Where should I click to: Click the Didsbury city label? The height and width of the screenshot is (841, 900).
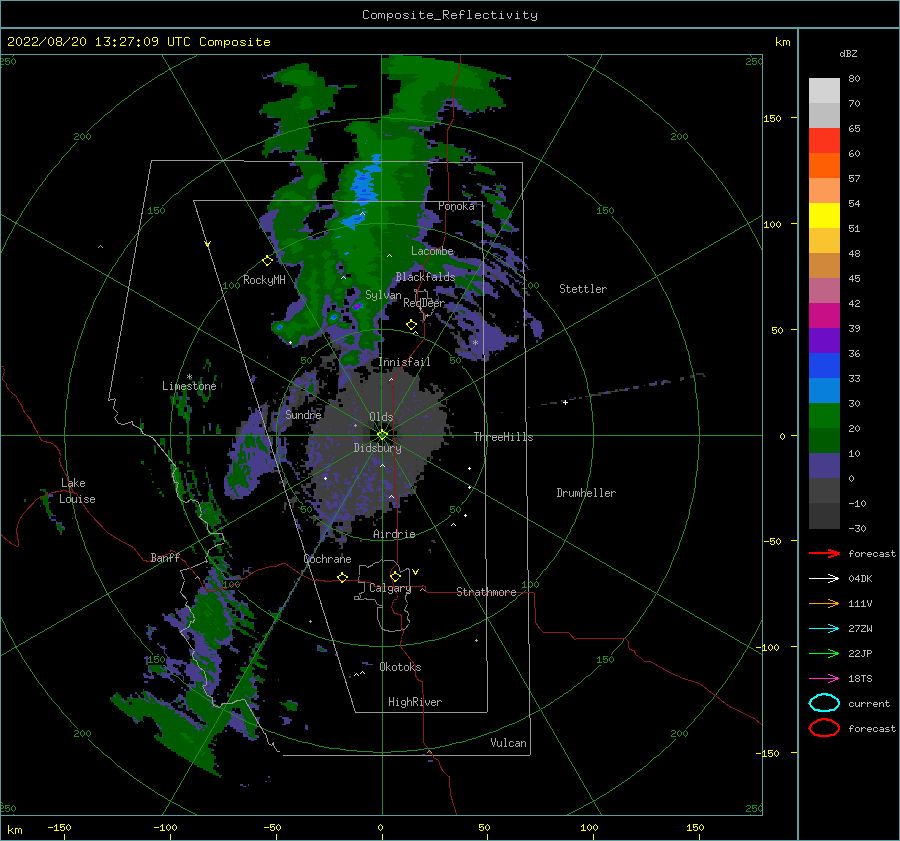pos(377,448)
